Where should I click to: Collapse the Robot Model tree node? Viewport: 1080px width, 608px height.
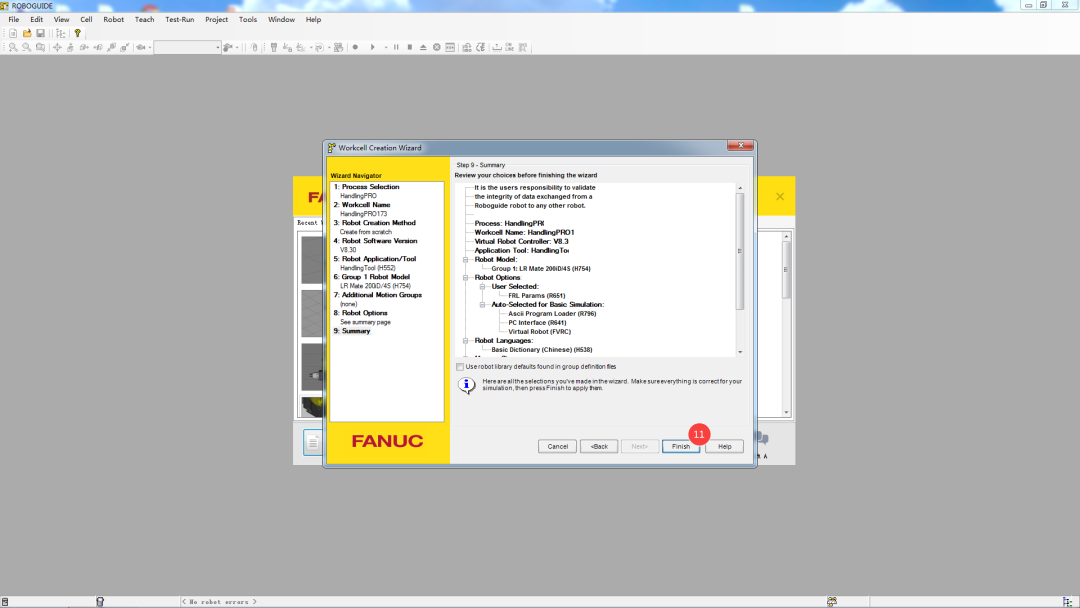[x=466, y=260]
